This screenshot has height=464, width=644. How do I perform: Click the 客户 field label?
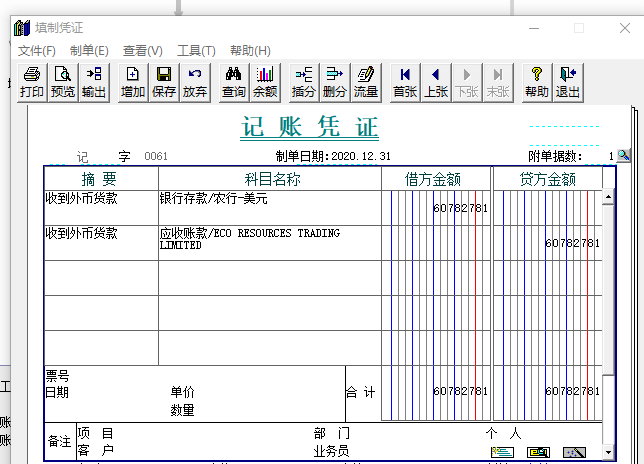pyautogui.click(x=95, y=450)
